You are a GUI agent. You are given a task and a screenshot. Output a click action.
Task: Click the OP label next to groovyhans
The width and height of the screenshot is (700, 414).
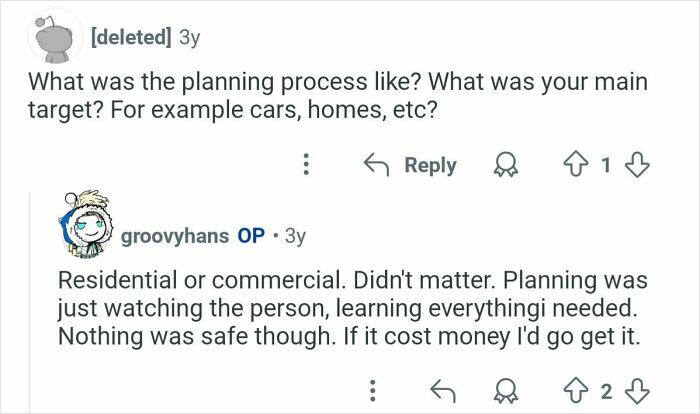click(x=249, y=239)
